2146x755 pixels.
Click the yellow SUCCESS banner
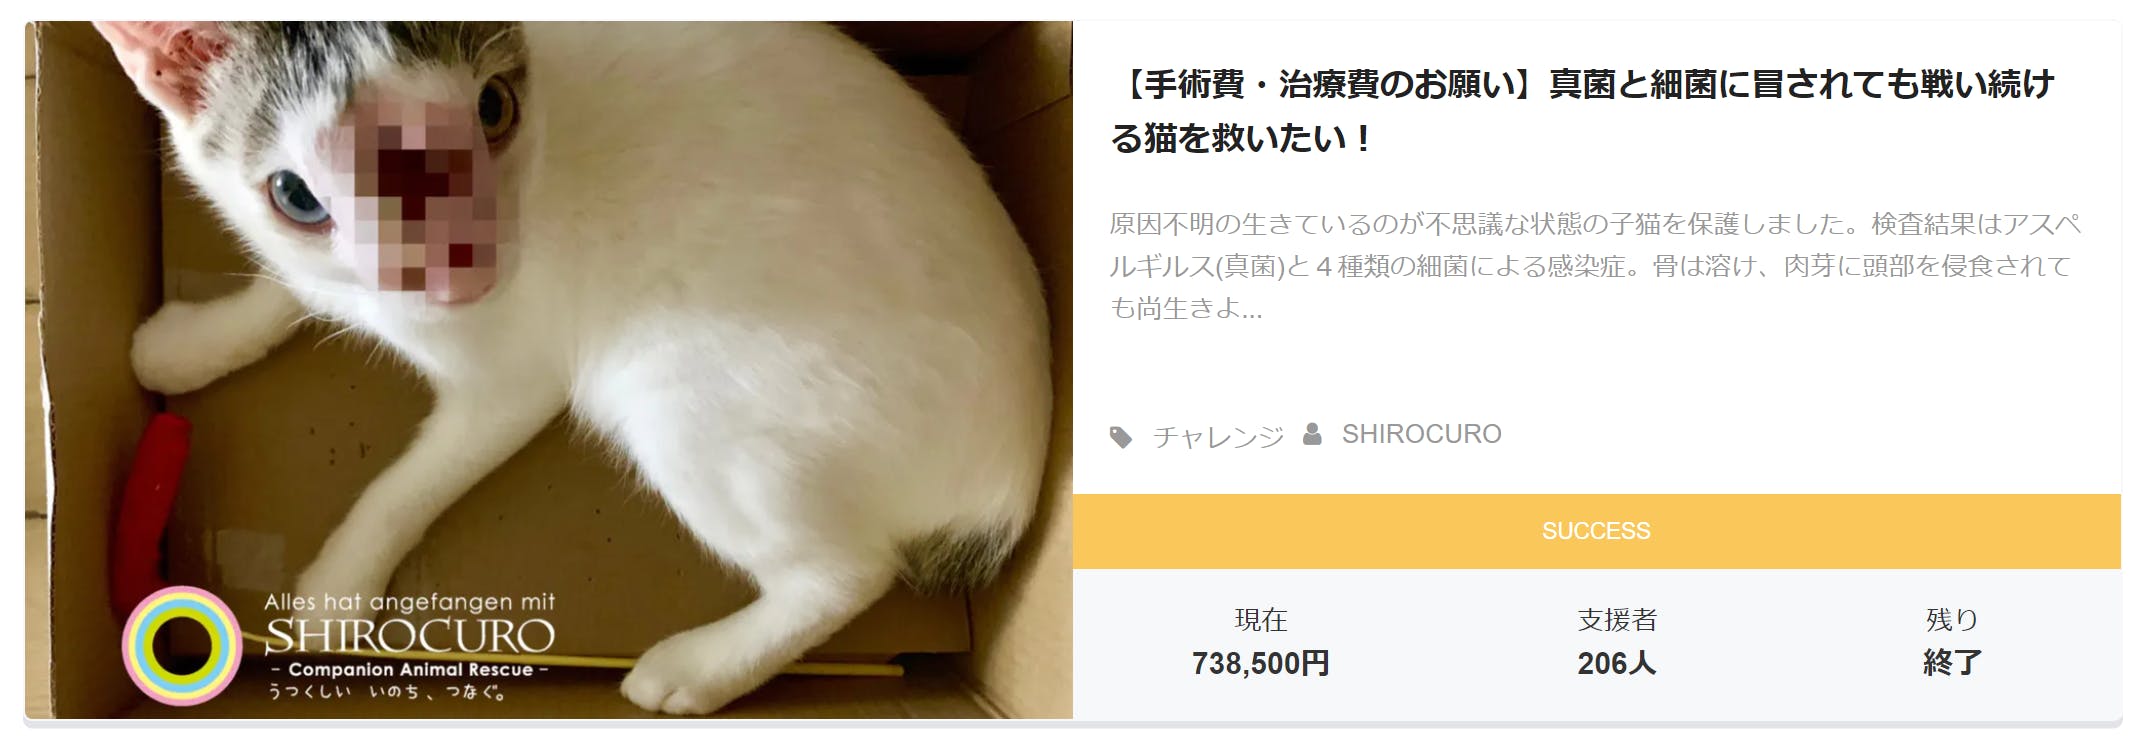1597,531
